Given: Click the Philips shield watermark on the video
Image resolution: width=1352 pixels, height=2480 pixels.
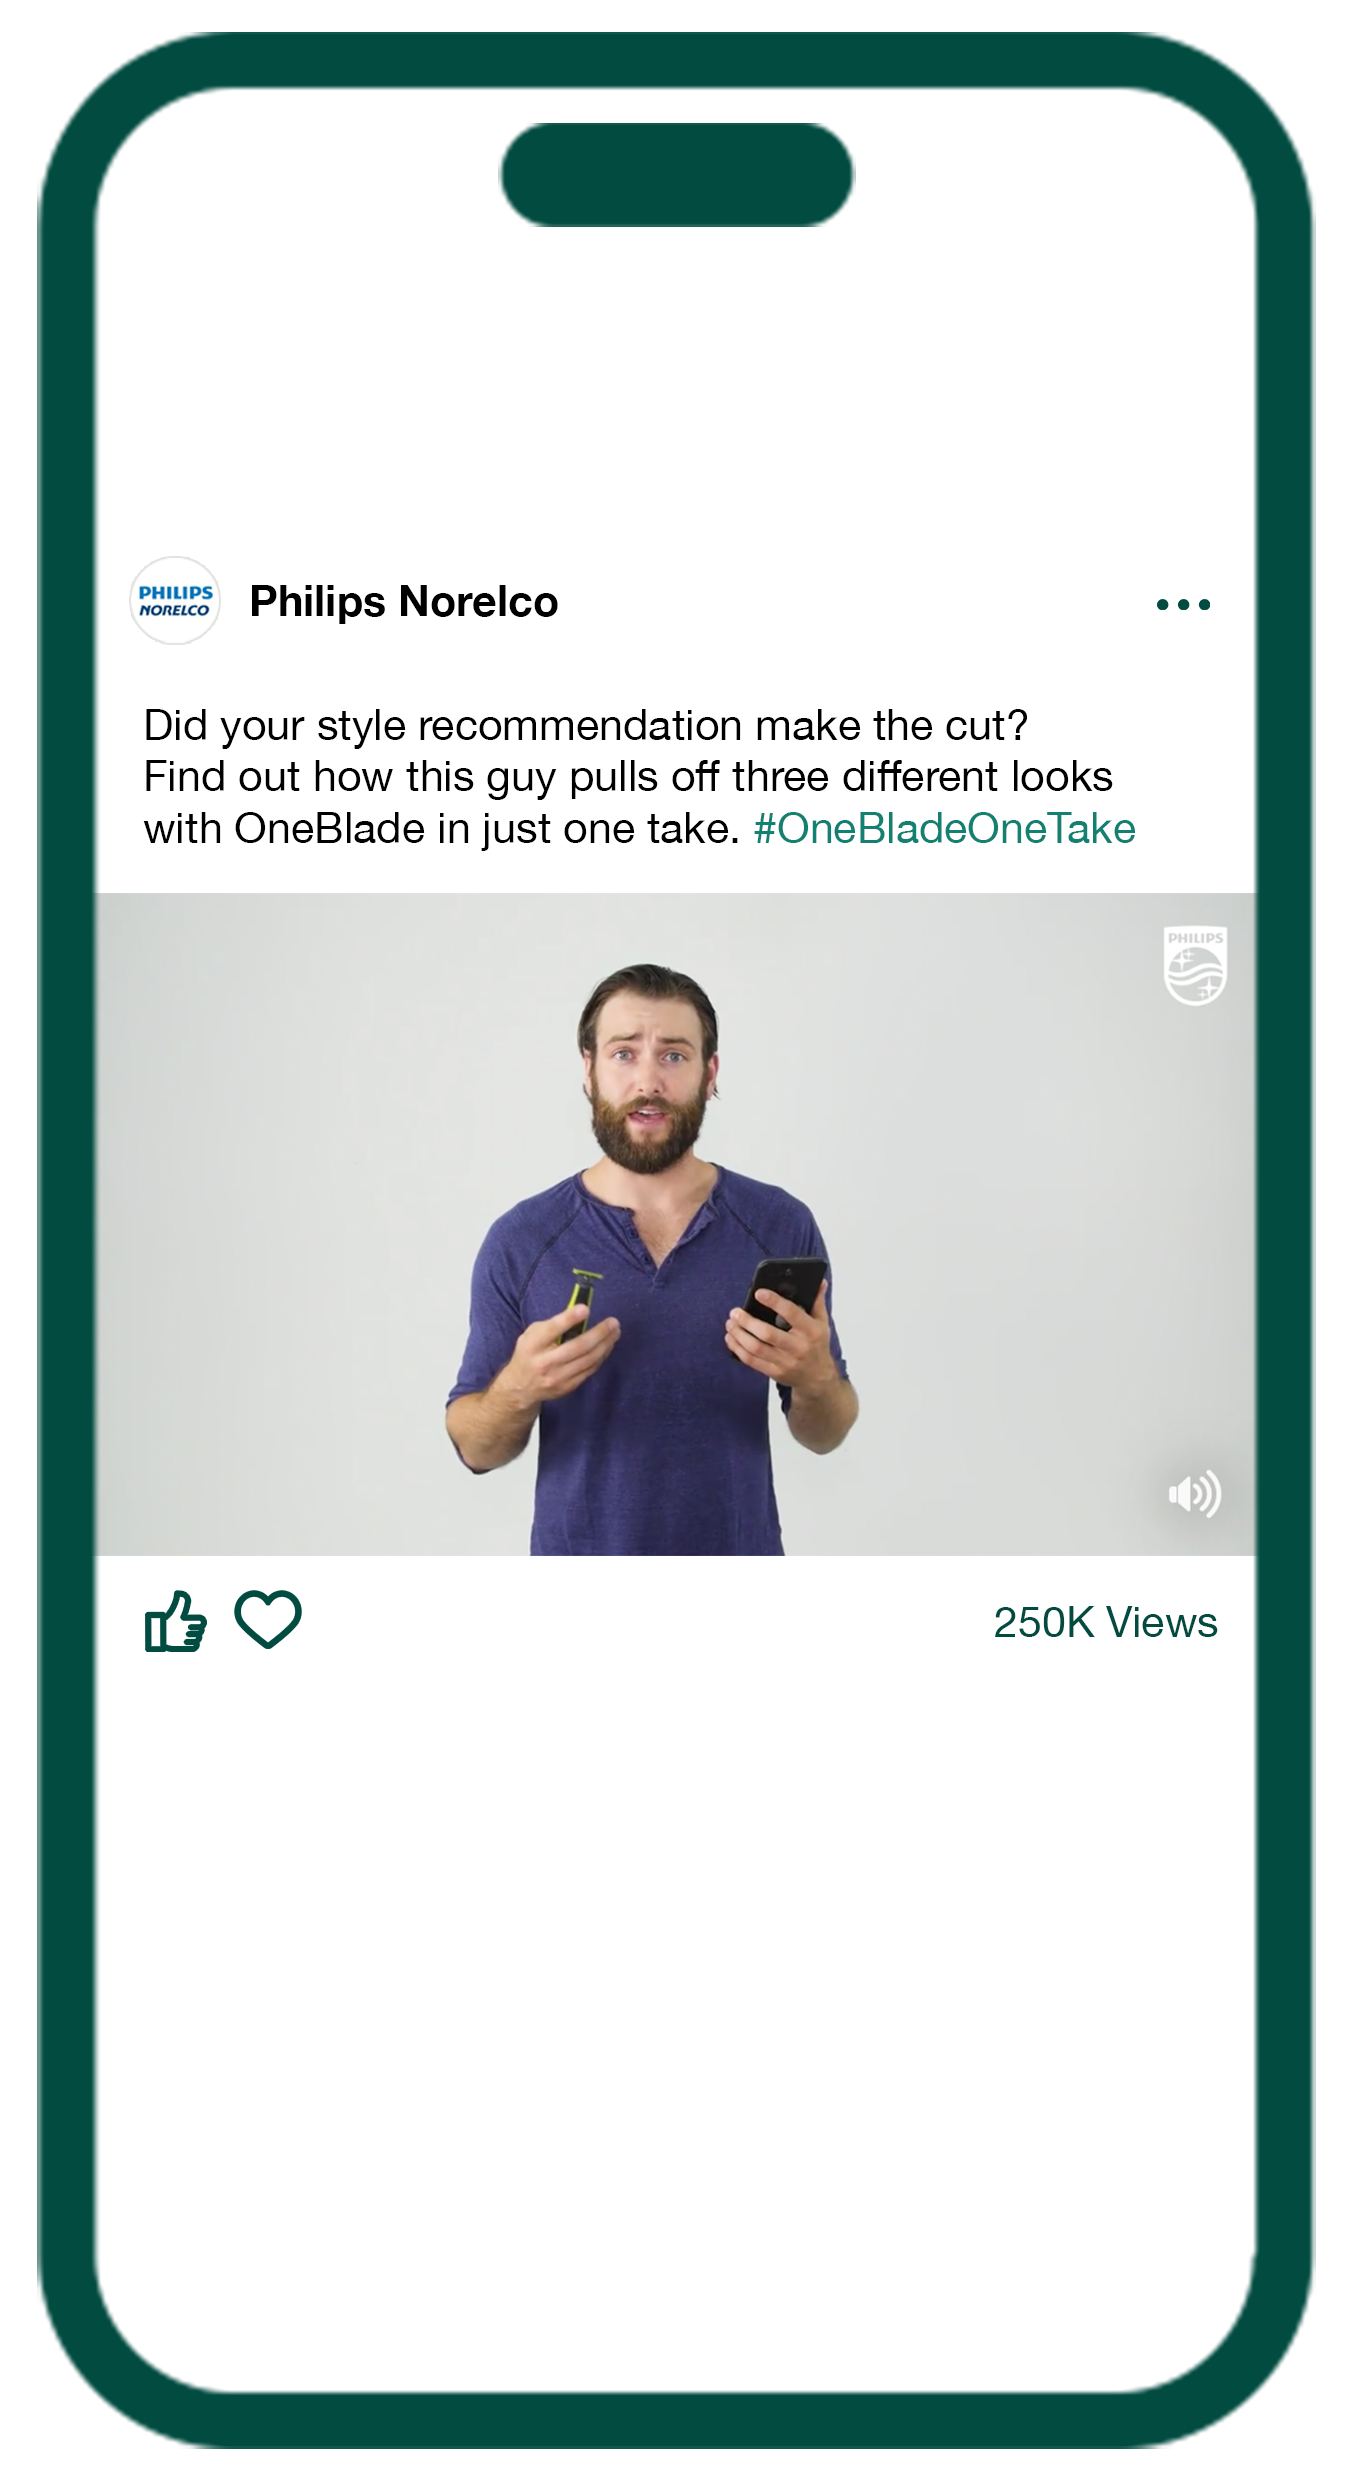Looking at the screenshot, I should [1195, 965].
